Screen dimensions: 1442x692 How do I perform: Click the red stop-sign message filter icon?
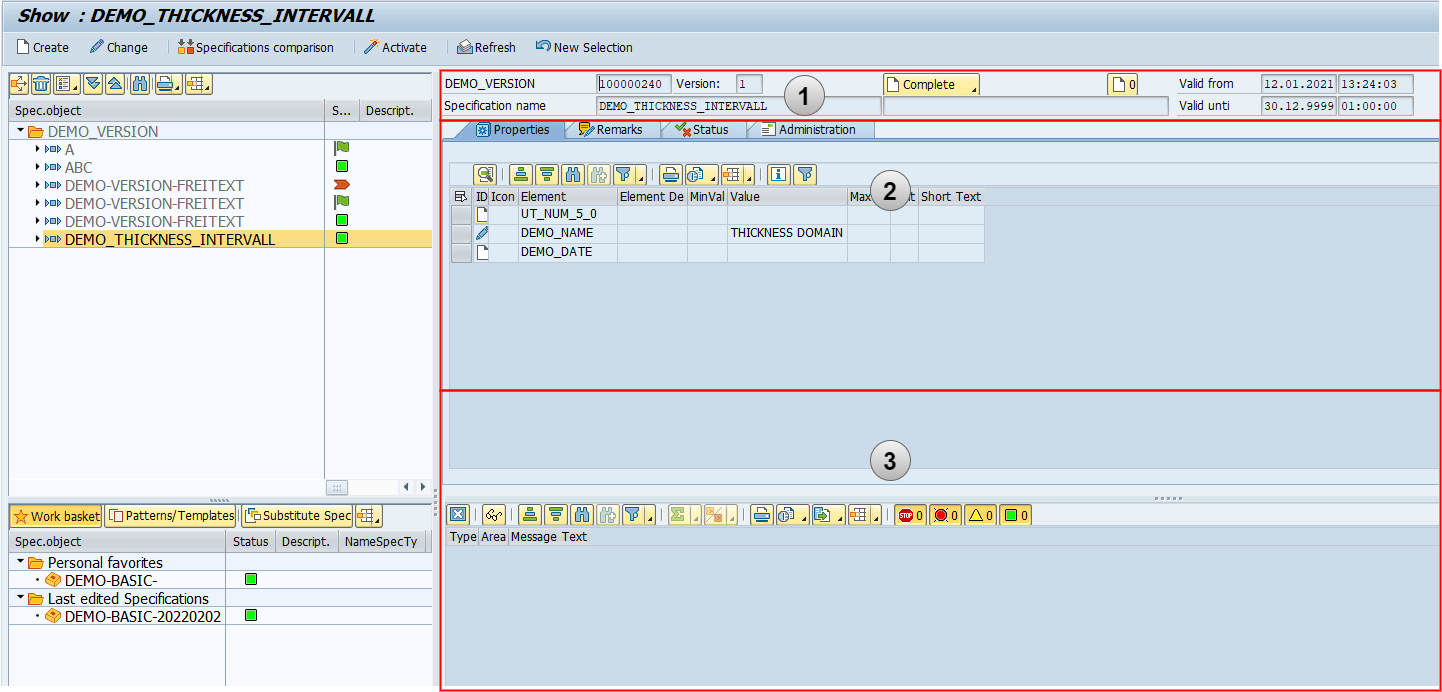[910, 515]
